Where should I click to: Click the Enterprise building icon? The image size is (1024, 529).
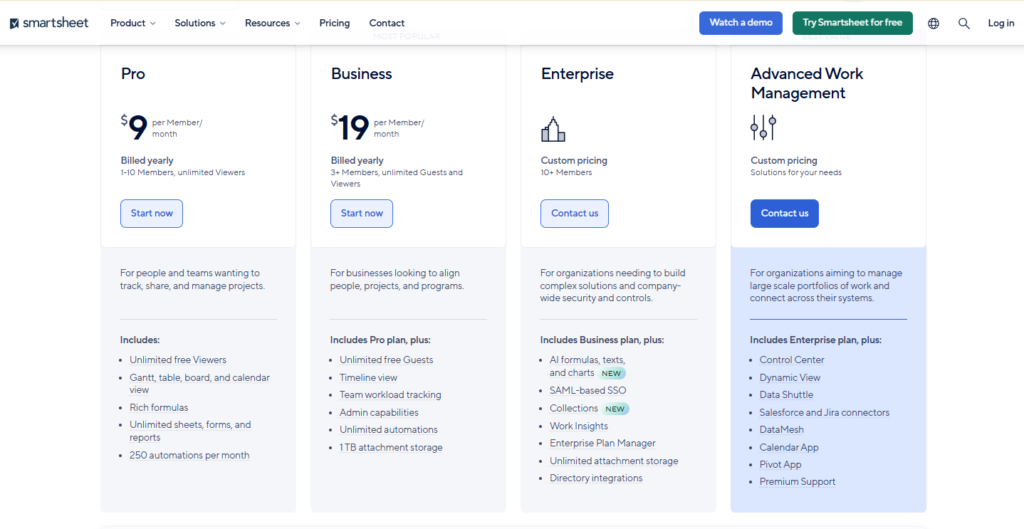[553, 129]
